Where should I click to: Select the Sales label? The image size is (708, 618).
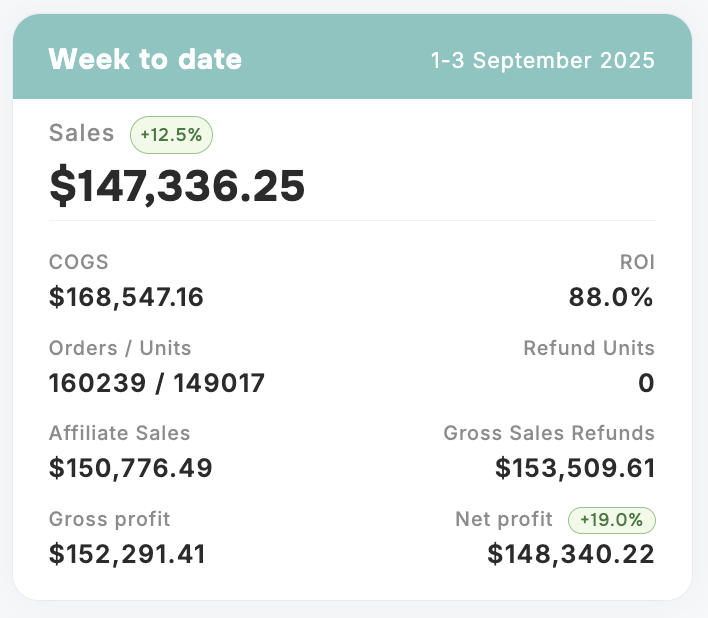82,134
